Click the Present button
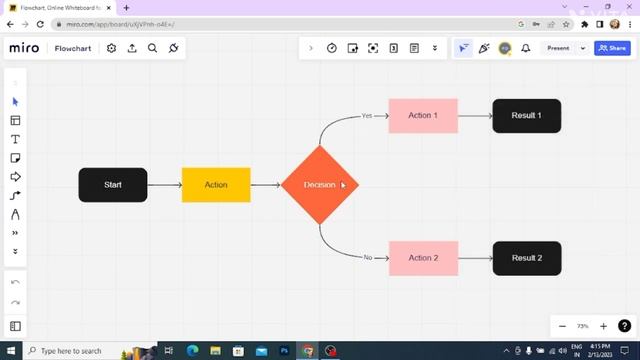The width and height of the screenshot is (640, 360). (558, 48)
